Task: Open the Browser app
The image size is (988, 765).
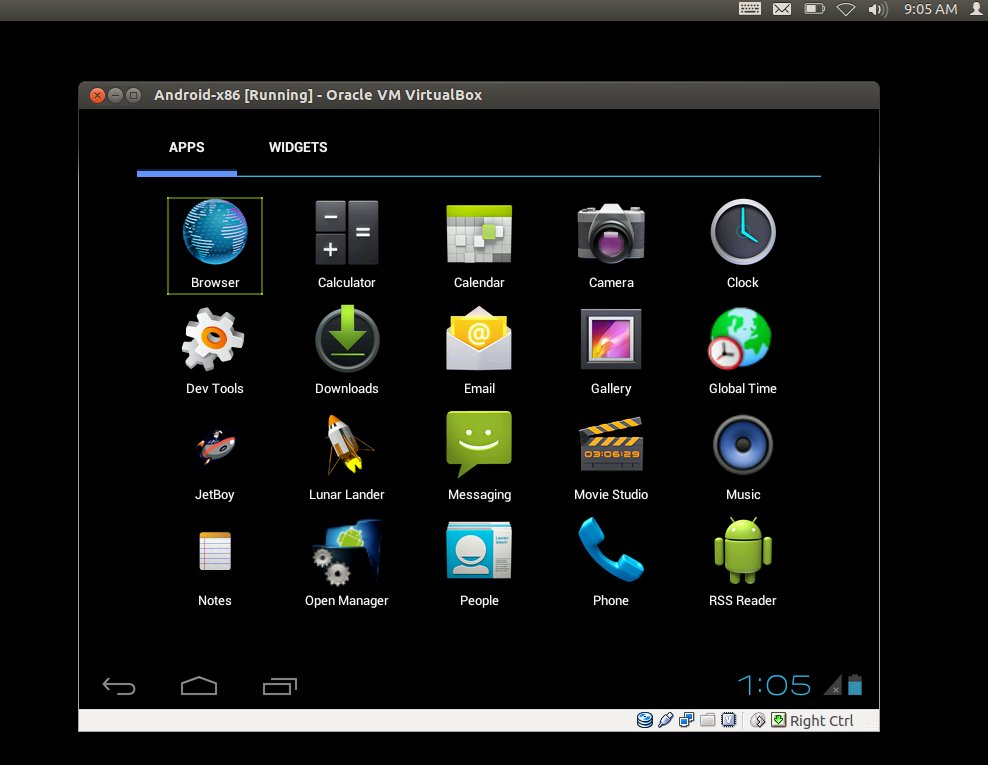Action: click(x=215, y=245)
